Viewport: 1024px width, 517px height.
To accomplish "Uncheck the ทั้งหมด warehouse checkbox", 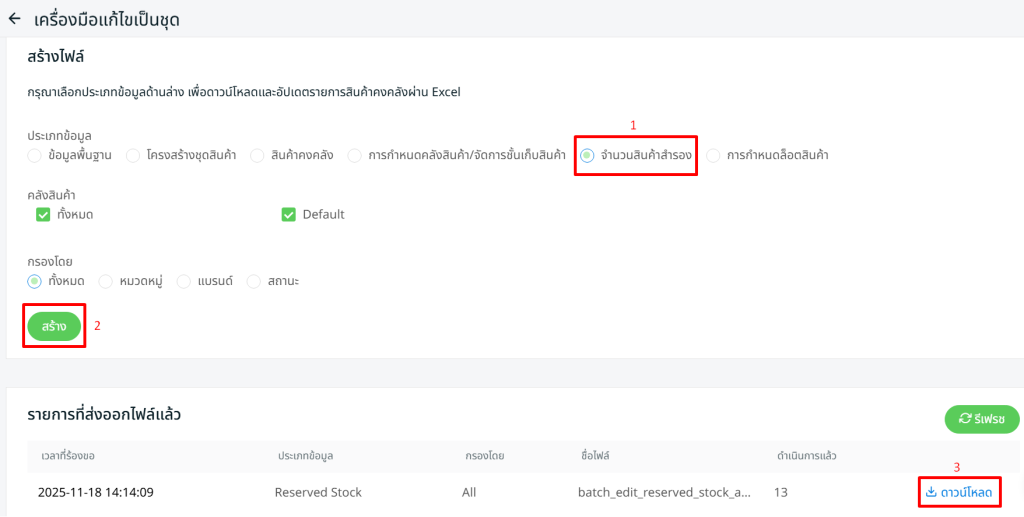I will (x=43, y=214).
